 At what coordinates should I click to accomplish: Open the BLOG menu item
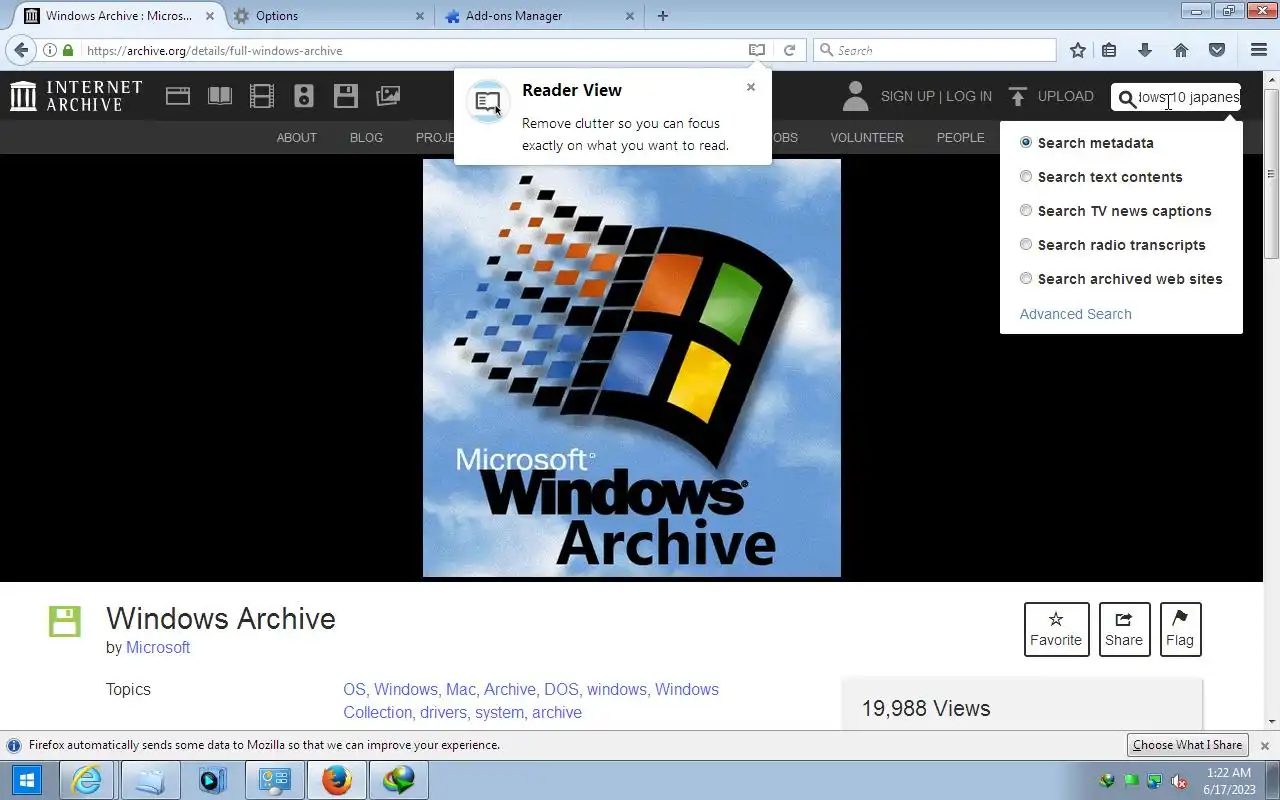(366, 138)
